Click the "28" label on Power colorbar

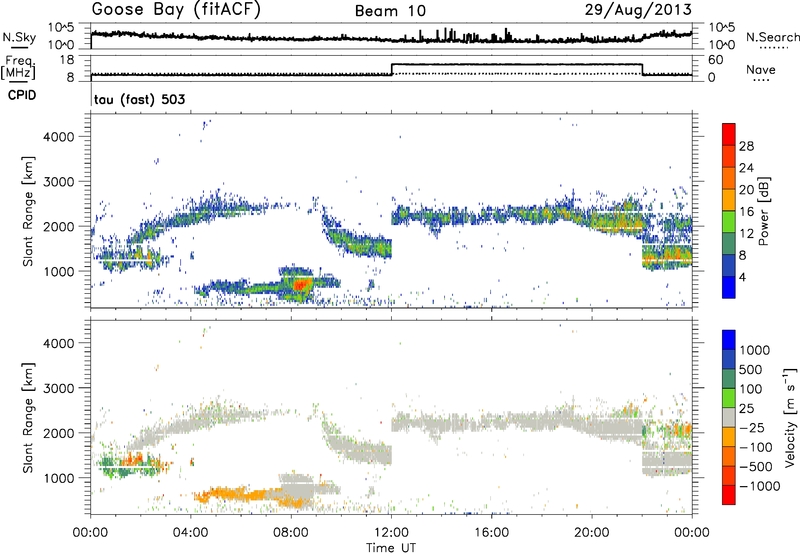[746, 146]
